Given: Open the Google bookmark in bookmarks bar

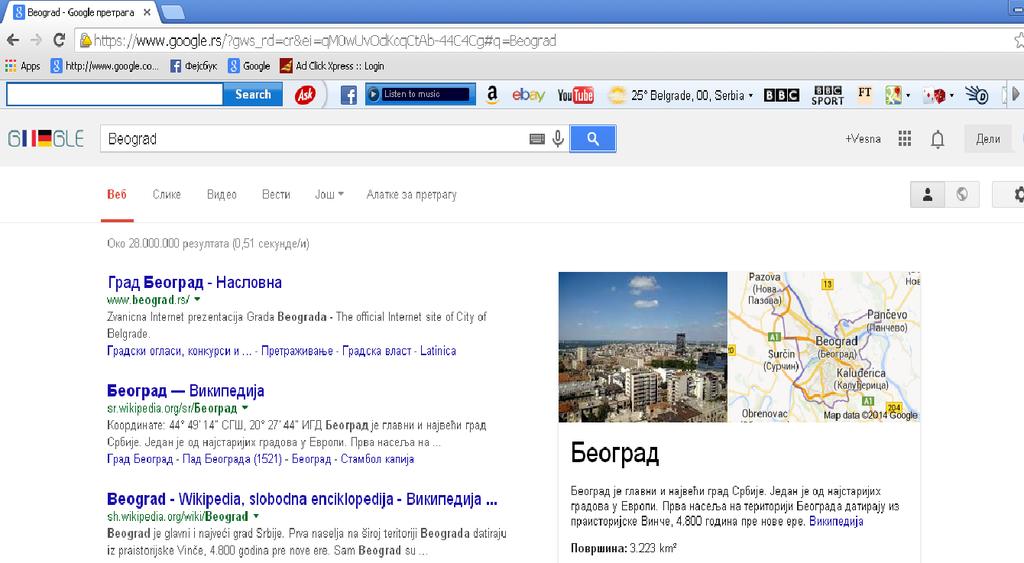Looking at the screenshot, I should [249, 66].
